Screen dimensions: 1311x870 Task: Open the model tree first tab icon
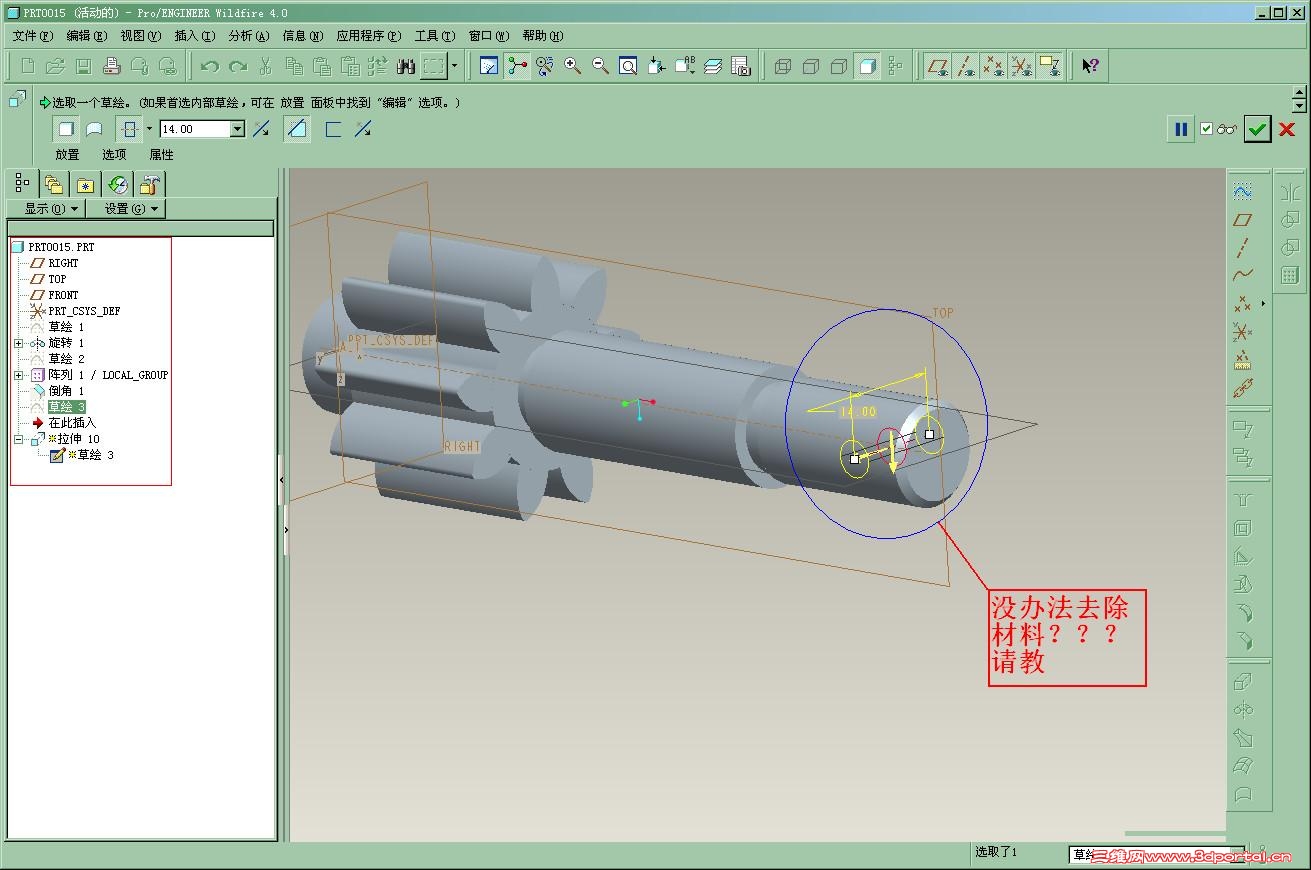(23, 184)
